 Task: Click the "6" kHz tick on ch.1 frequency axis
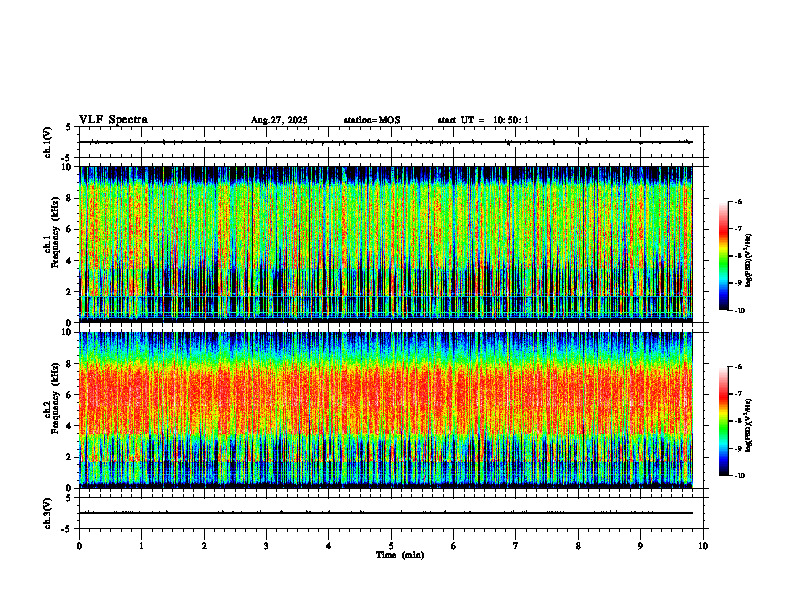click(x=70, y=229)
